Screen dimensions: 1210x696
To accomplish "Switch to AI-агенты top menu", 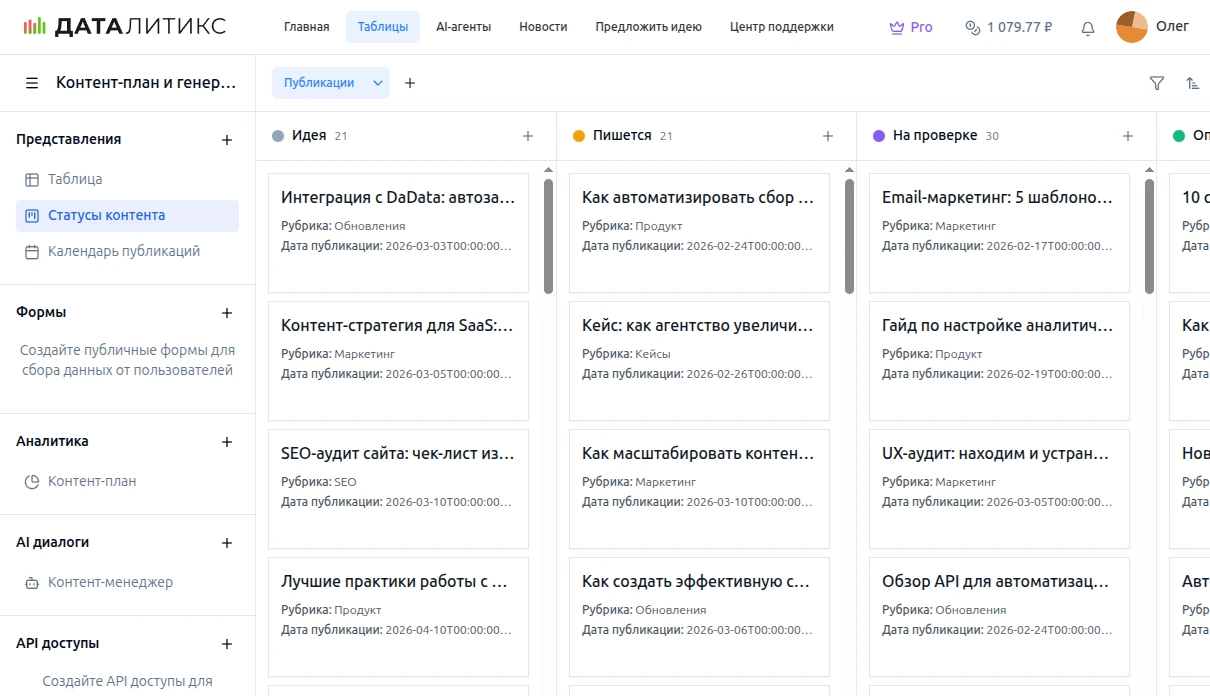I will 463,27.
